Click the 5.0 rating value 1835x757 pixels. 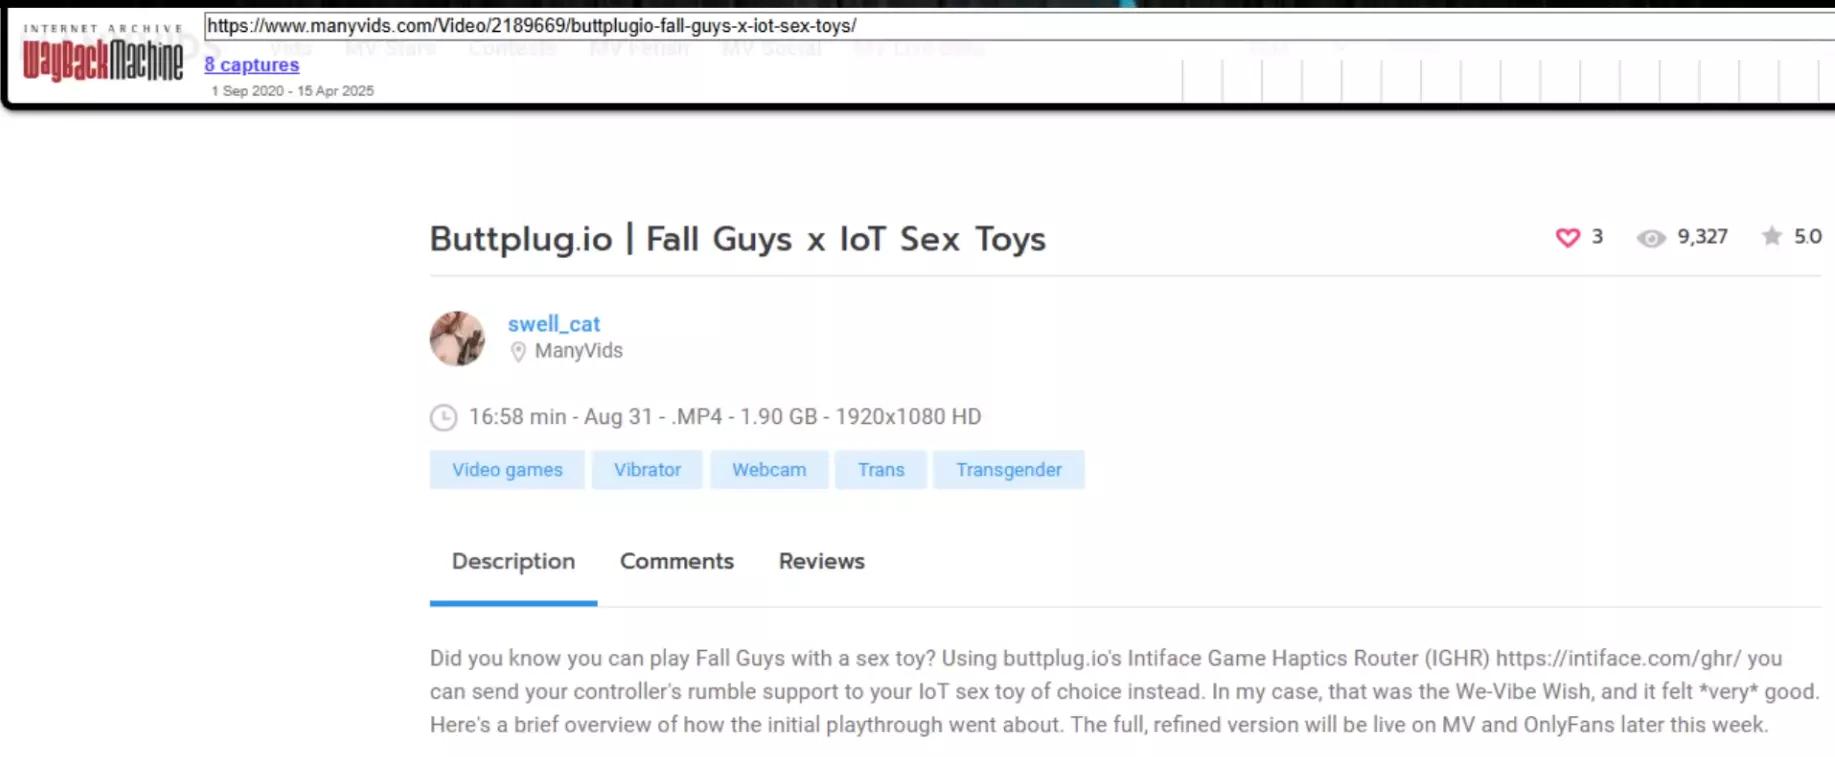1807,237
